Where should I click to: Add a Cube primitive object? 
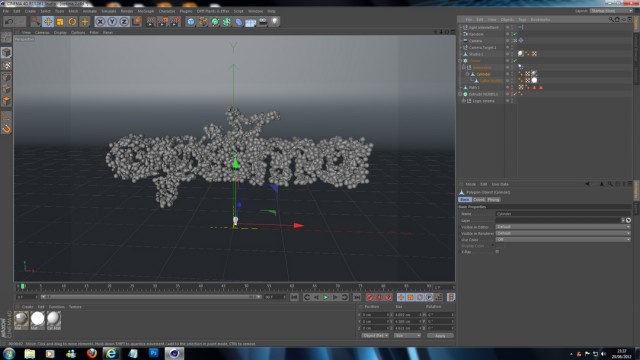[191, 22]
